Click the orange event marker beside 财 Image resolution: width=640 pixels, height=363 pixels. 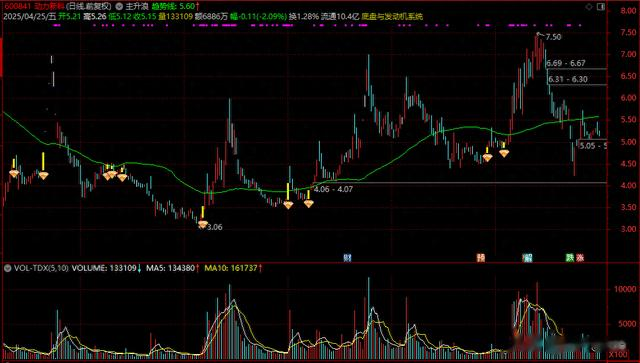[481, 258]
